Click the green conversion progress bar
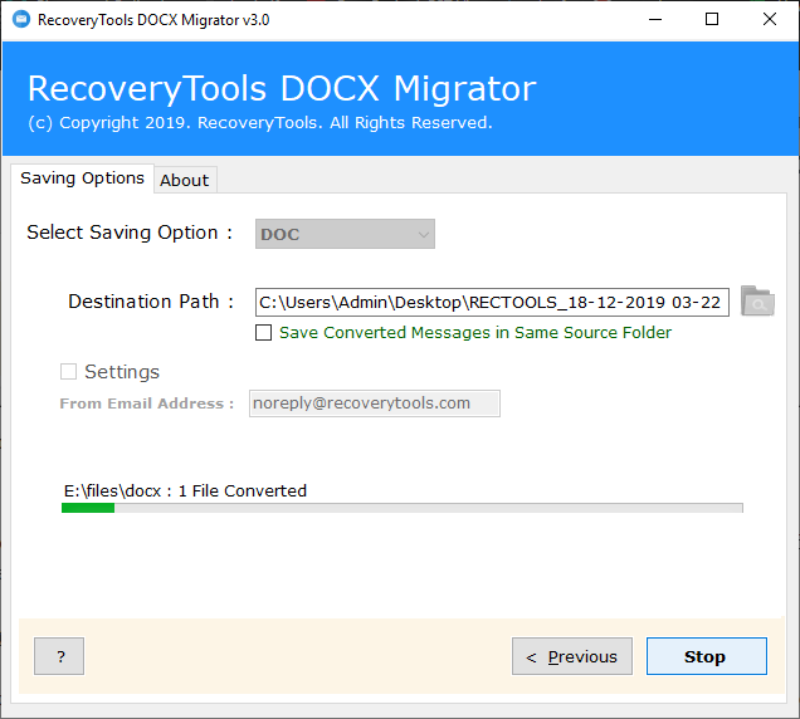 (402, 508)
